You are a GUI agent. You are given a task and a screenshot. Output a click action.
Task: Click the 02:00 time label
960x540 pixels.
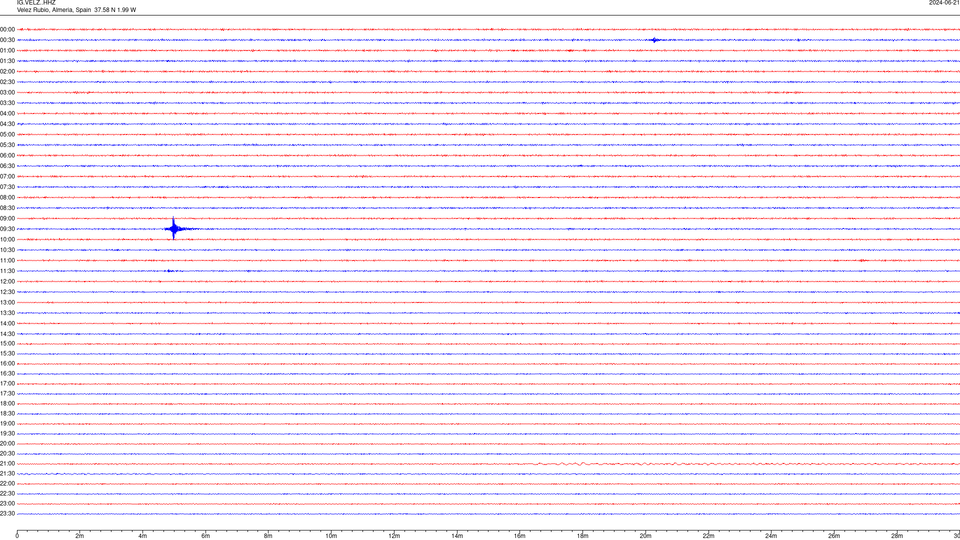(x=7, y=72)
